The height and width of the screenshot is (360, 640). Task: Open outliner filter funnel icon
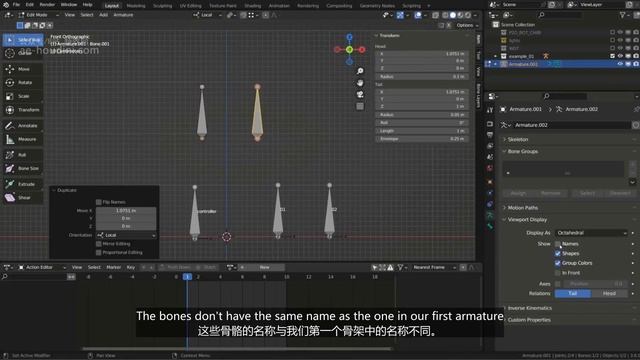click(x=622, y=15)
